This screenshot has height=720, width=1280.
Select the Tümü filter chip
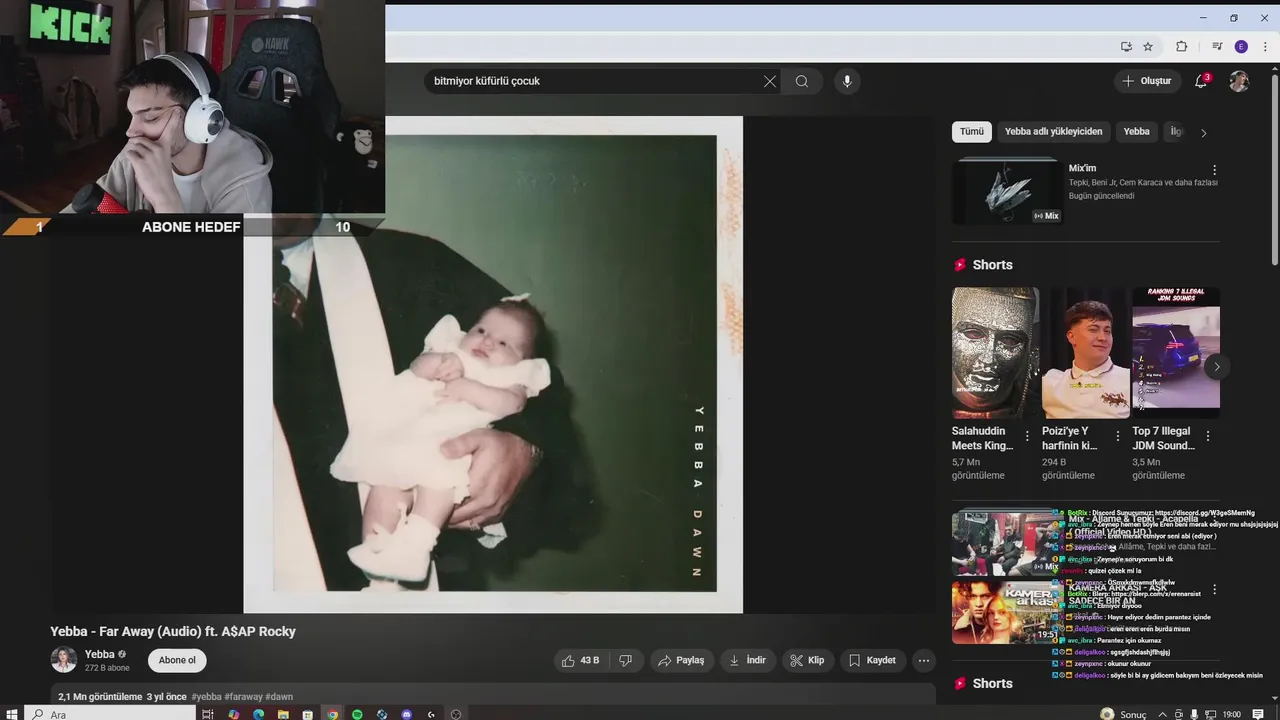click(x=972, y=132)
